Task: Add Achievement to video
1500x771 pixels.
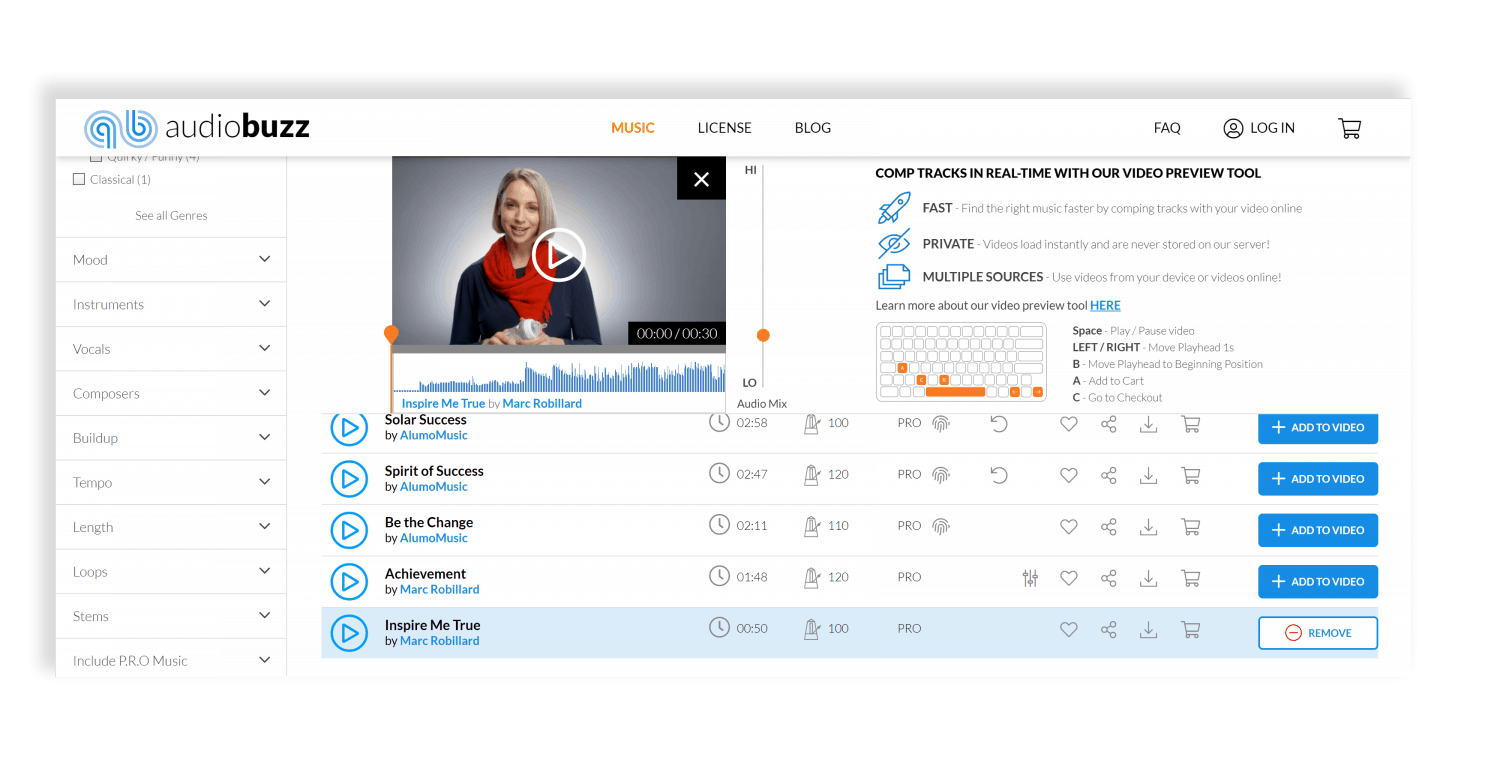Action: 1318,582
